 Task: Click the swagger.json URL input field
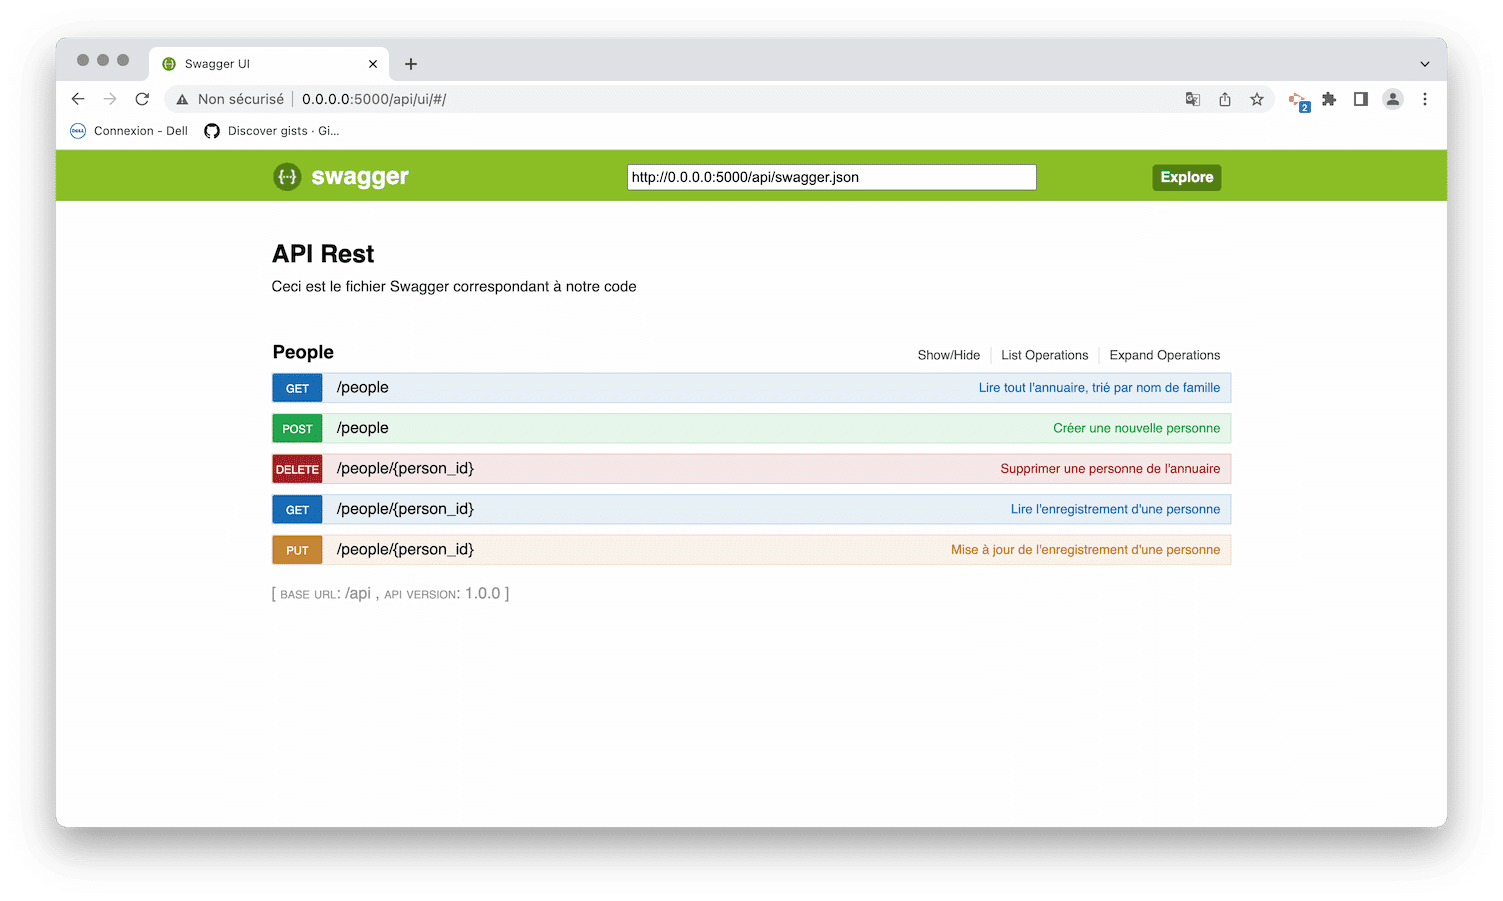pos(830,177)
